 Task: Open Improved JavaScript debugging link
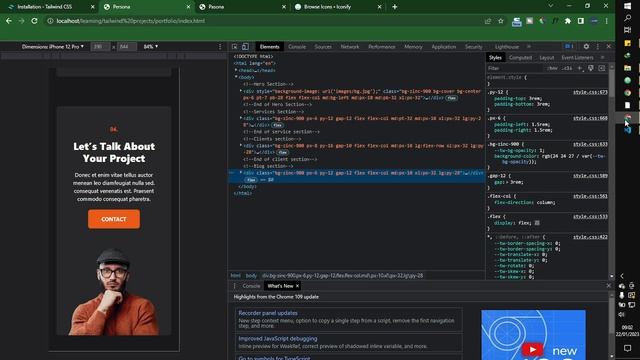point(278,338)
